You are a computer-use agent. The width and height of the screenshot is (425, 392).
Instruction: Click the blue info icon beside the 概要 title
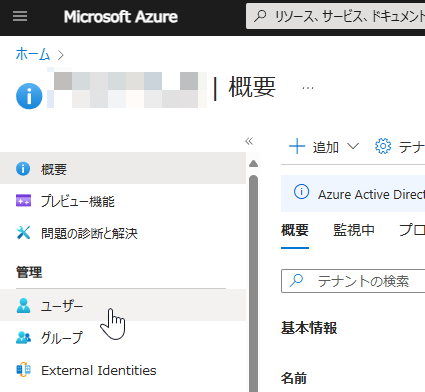click(x=29, y=96)
